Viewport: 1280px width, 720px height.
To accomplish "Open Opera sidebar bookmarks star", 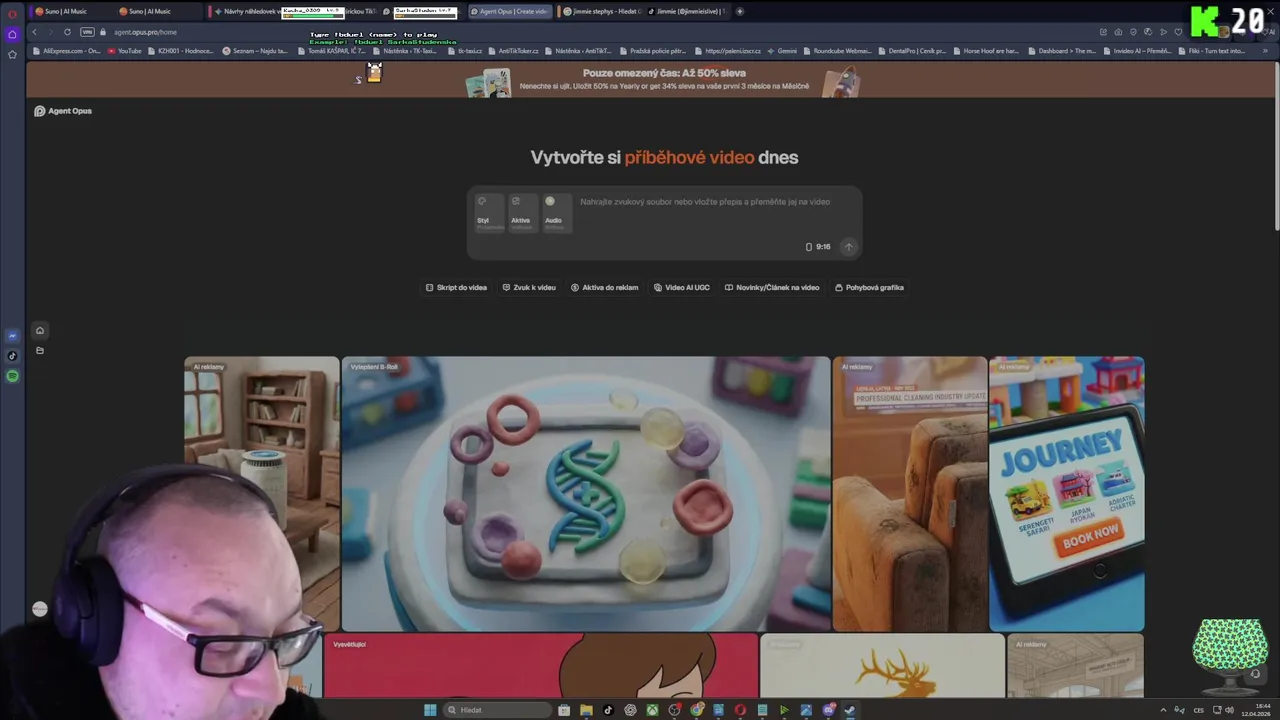I will (x=12, y=54).
